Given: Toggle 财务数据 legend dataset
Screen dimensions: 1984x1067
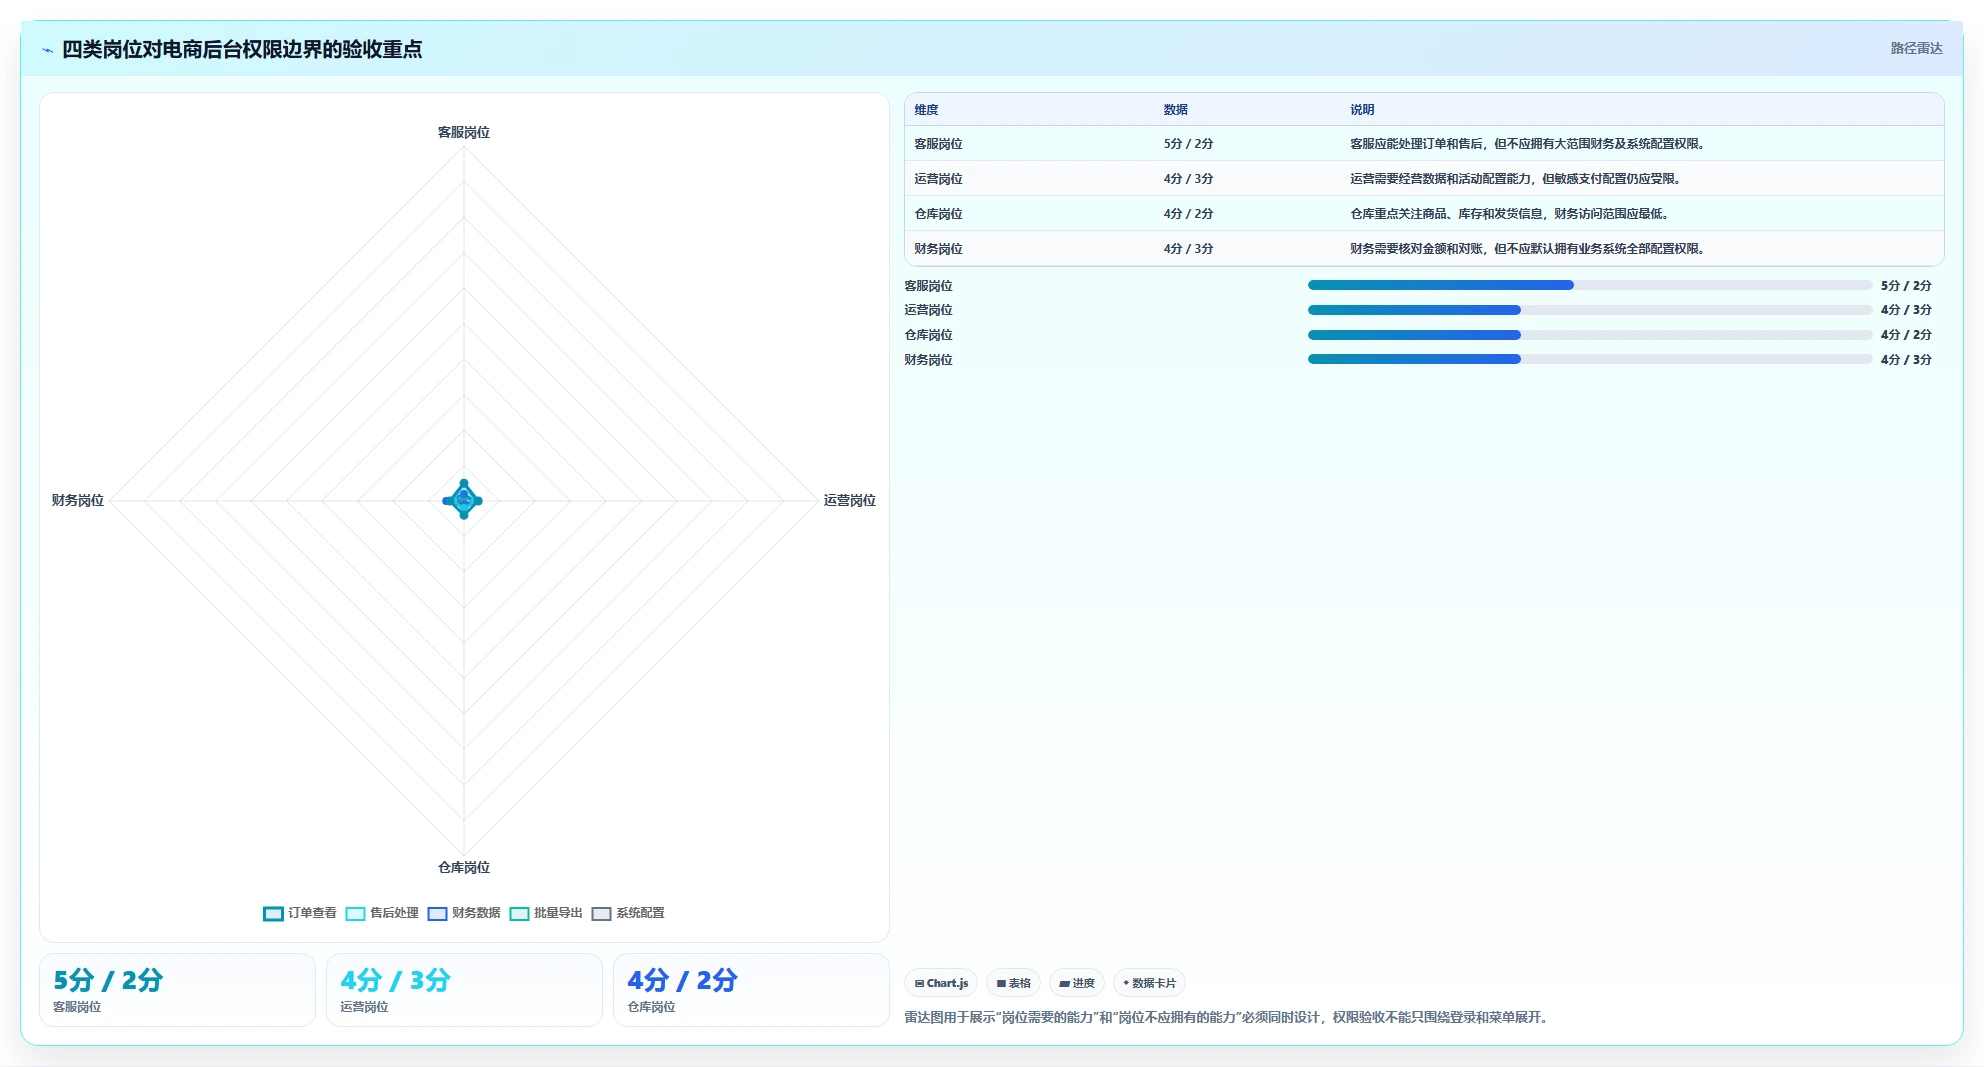Looking at the screenshot, I should click(464, 913).
